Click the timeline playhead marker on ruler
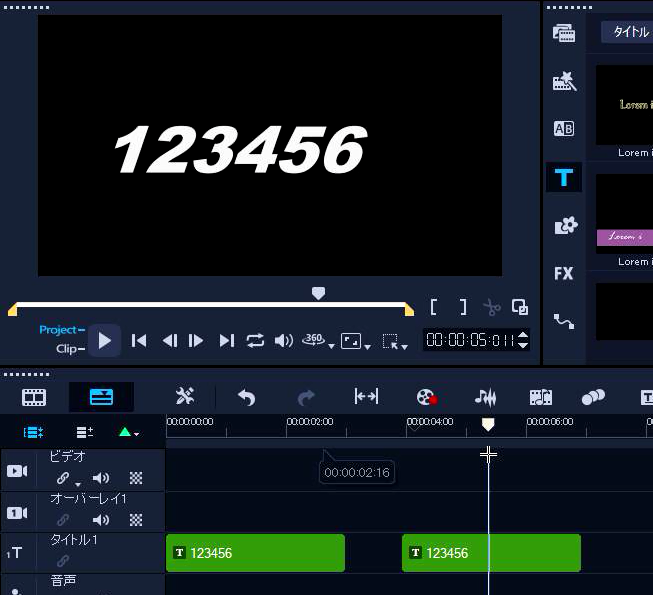The width and height of the screenshot is (653, 595). click(x=488, y=424)
